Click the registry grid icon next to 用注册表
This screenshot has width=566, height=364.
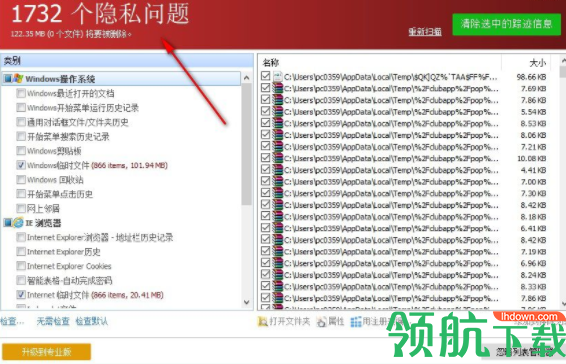(x=356, y=321)
